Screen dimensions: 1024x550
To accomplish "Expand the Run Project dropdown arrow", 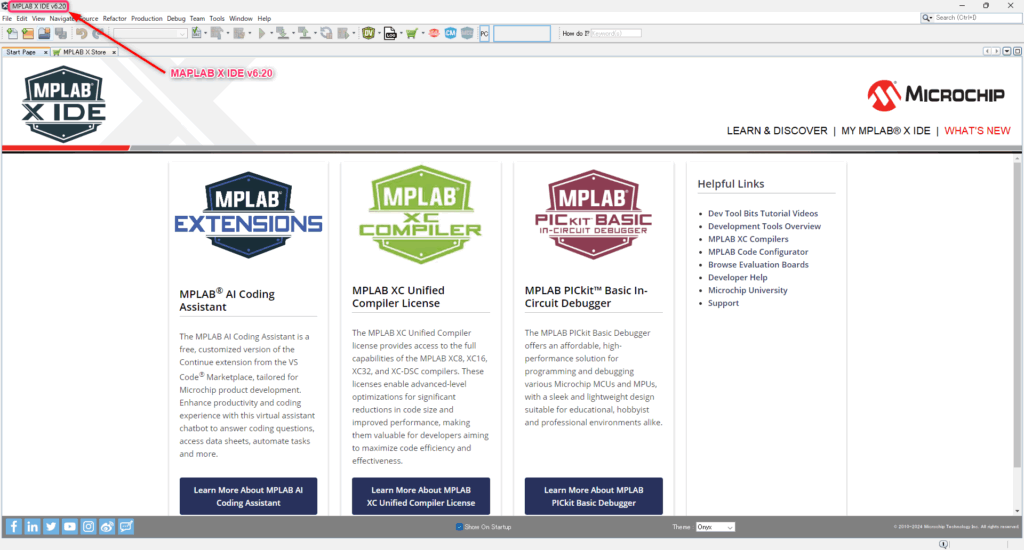I will click(271, 33).
